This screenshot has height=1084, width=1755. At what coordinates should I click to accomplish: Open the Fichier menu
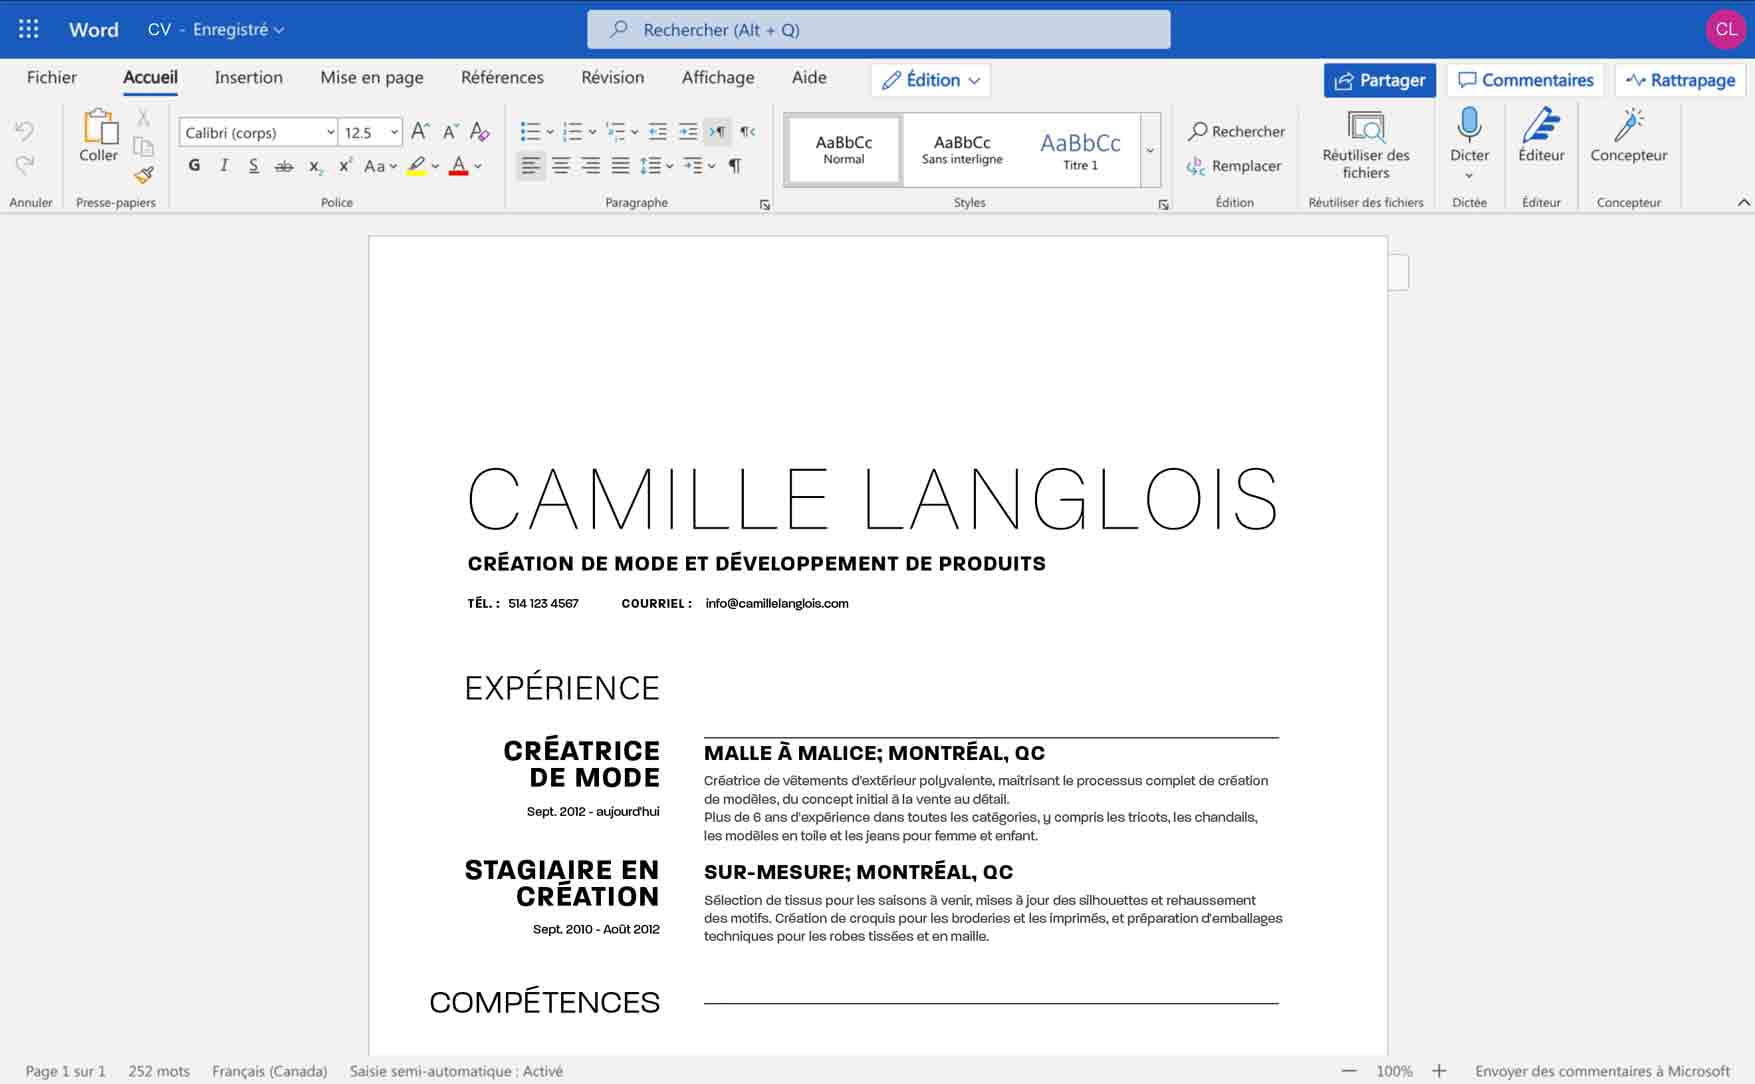click(52, 77)
